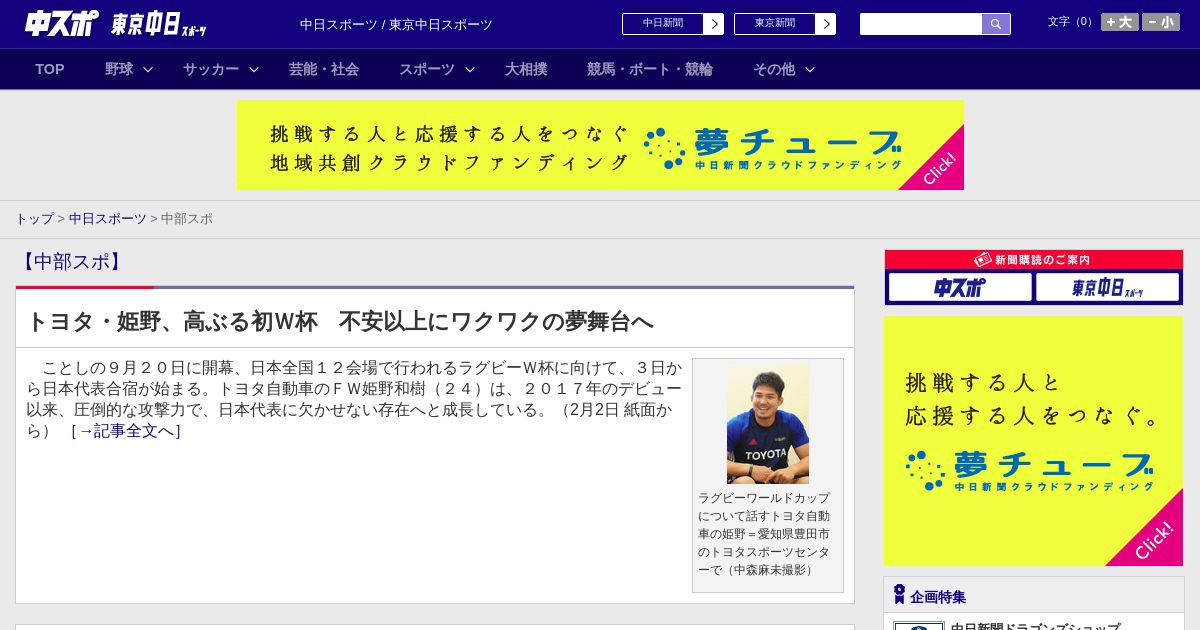Click the arrow beside 東京新聞
1200x630 pixels.
(x=826, y=24)
